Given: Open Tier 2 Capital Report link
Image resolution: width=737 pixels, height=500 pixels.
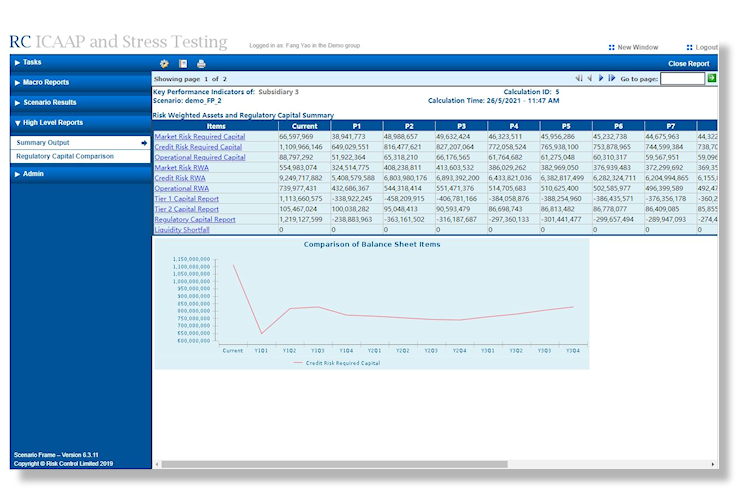Looking at the screenshot, I should [x=187, y=209].
